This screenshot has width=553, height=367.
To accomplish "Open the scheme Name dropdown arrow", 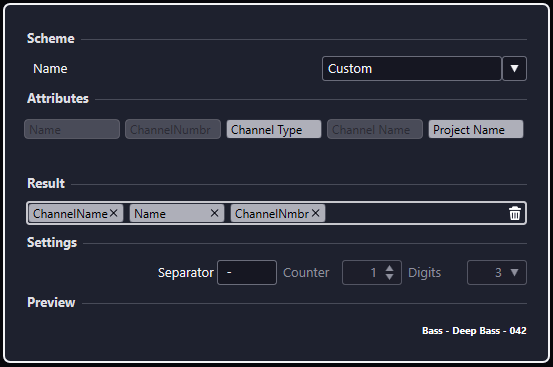I will click(x=515, y=68).
